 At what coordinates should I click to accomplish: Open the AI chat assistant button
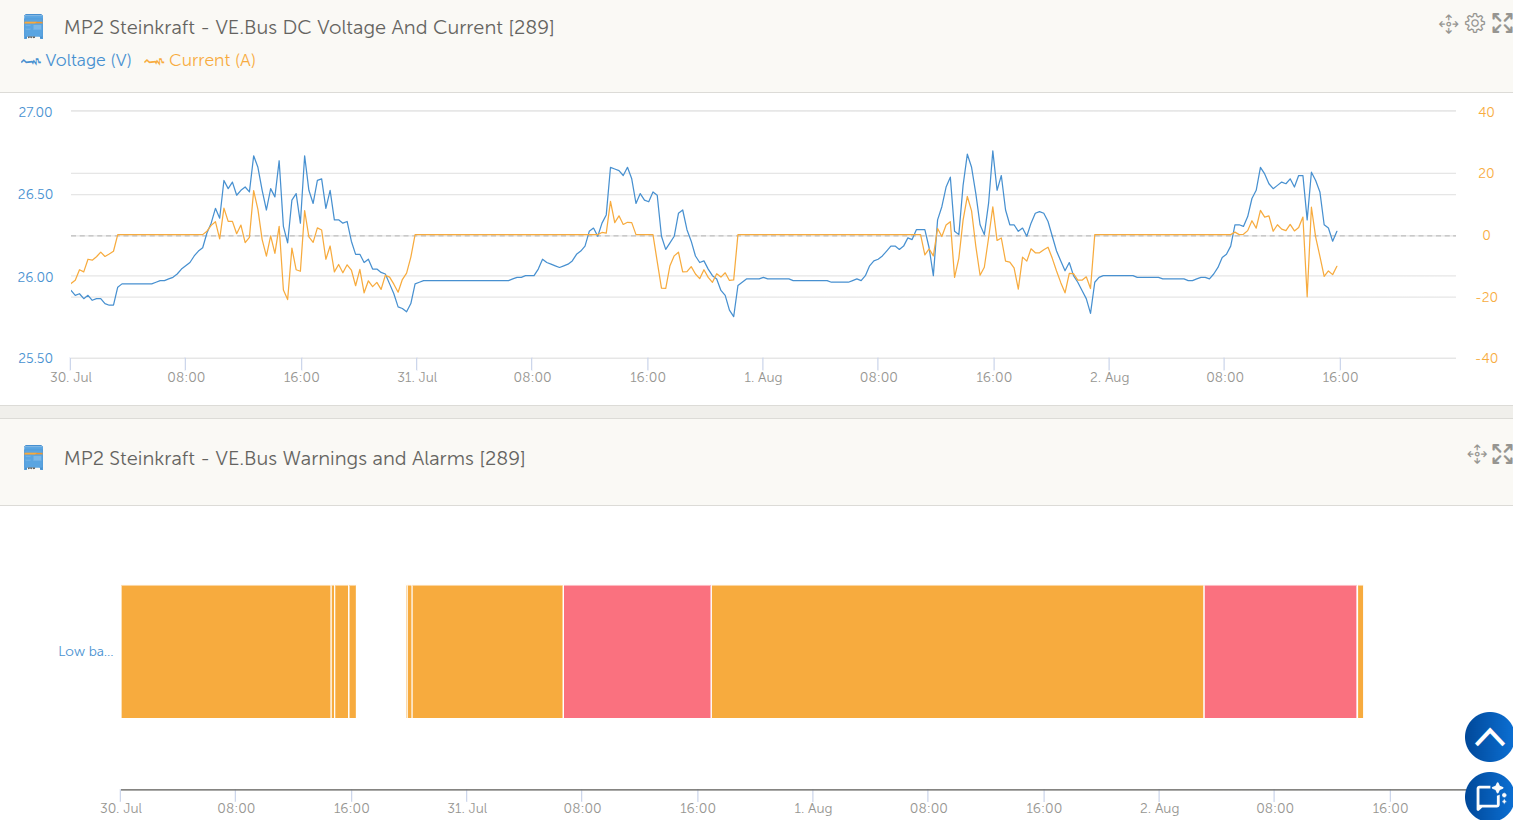[x=1489, y=796]
